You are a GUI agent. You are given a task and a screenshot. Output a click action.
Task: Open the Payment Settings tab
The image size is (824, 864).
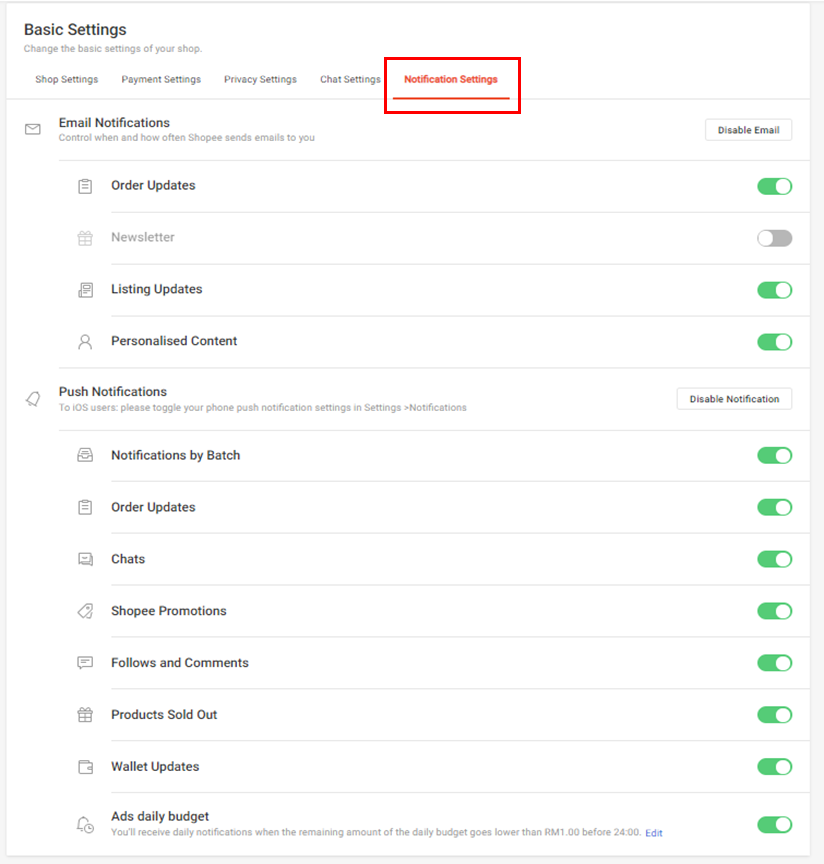coord(161,78)
